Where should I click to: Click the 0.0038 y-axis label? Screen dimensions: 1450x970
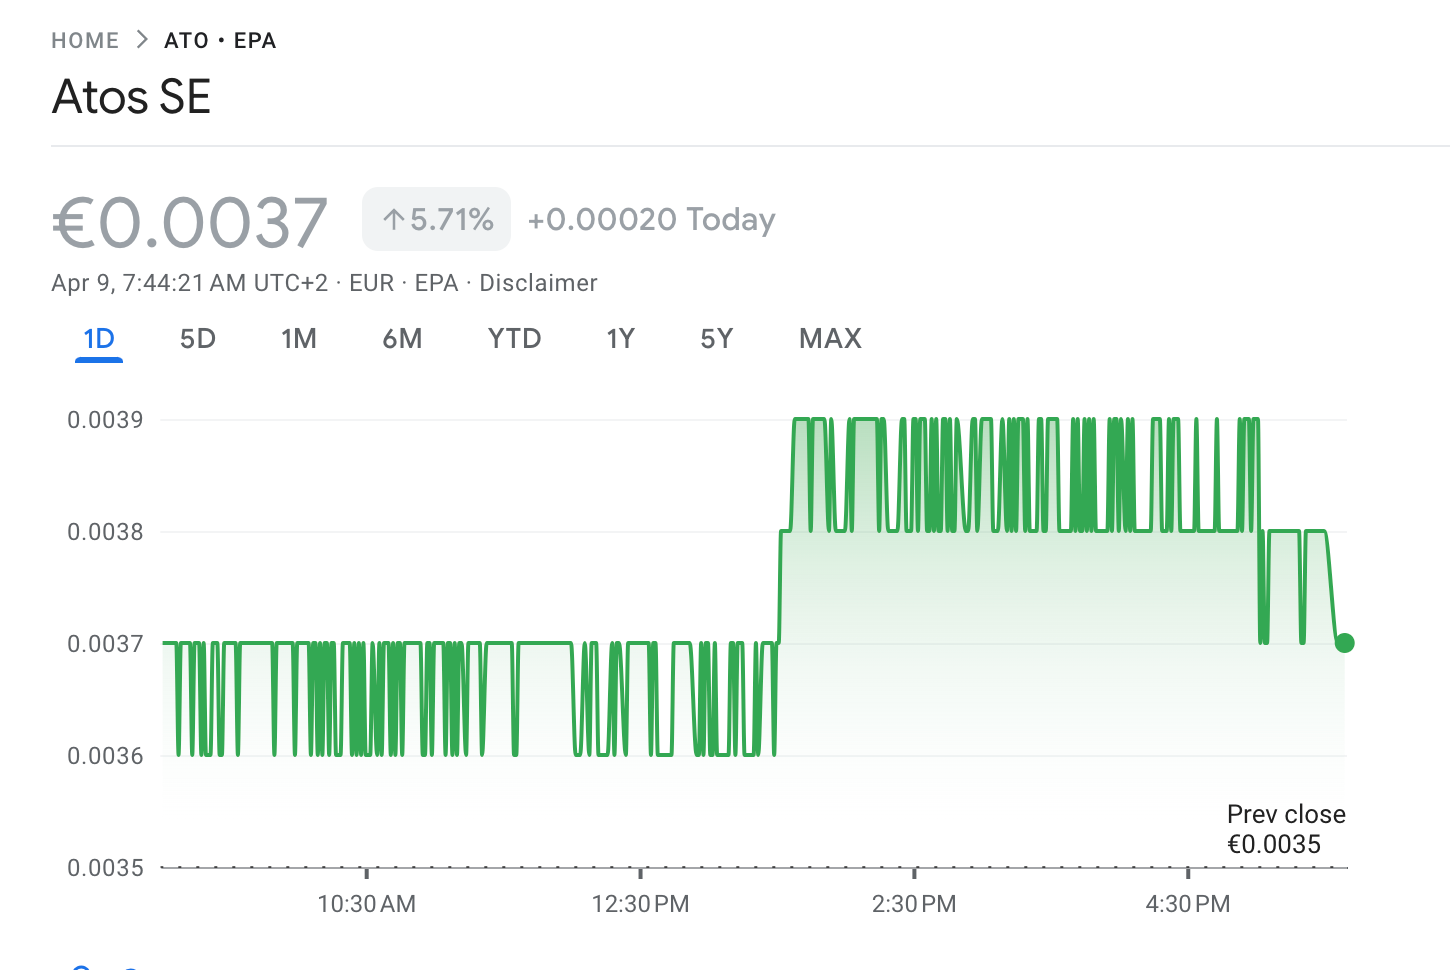[x=105, y=532]
